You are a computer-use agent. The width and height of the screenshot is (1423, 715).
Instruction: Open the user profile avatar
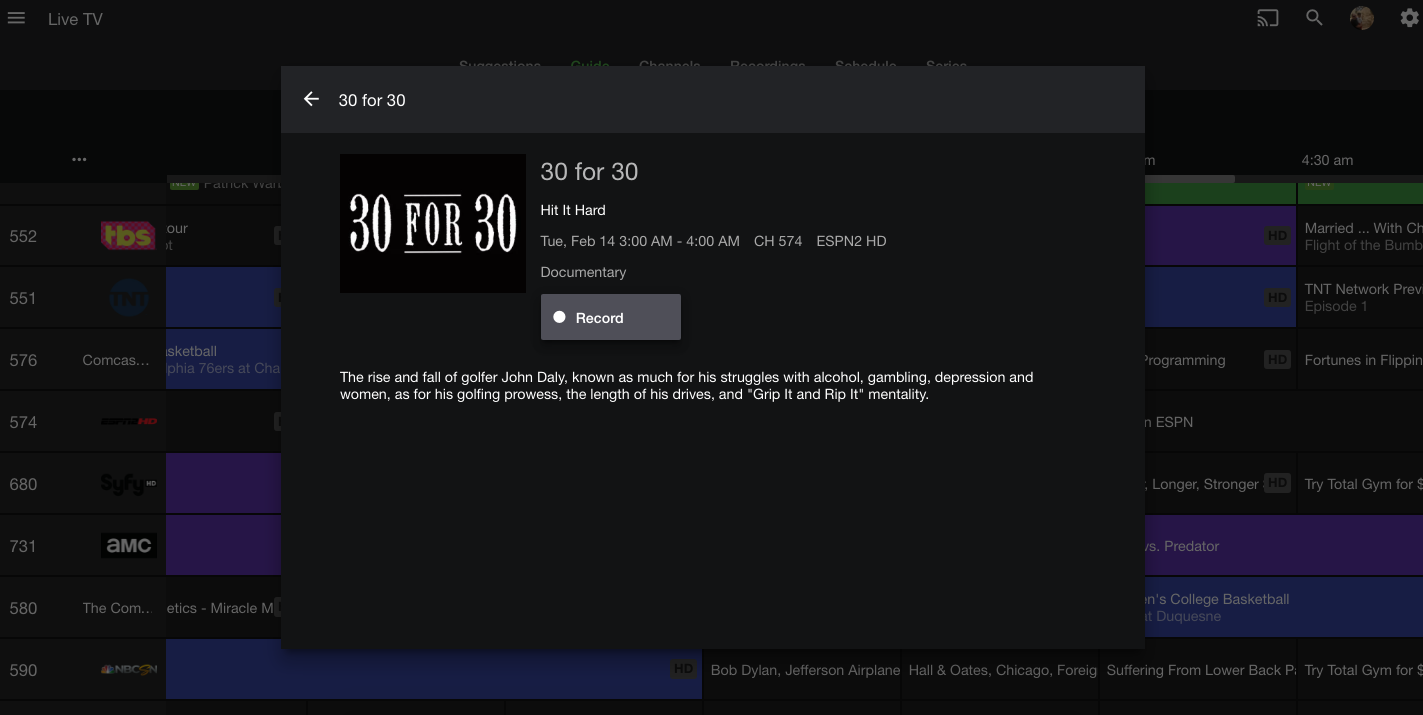pyautogui.click(x=1361, y=18)
